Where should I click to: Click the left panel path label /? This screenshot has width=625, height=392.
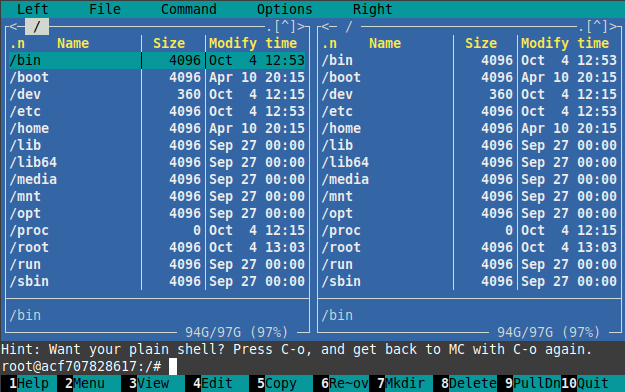tap(37, 26)
